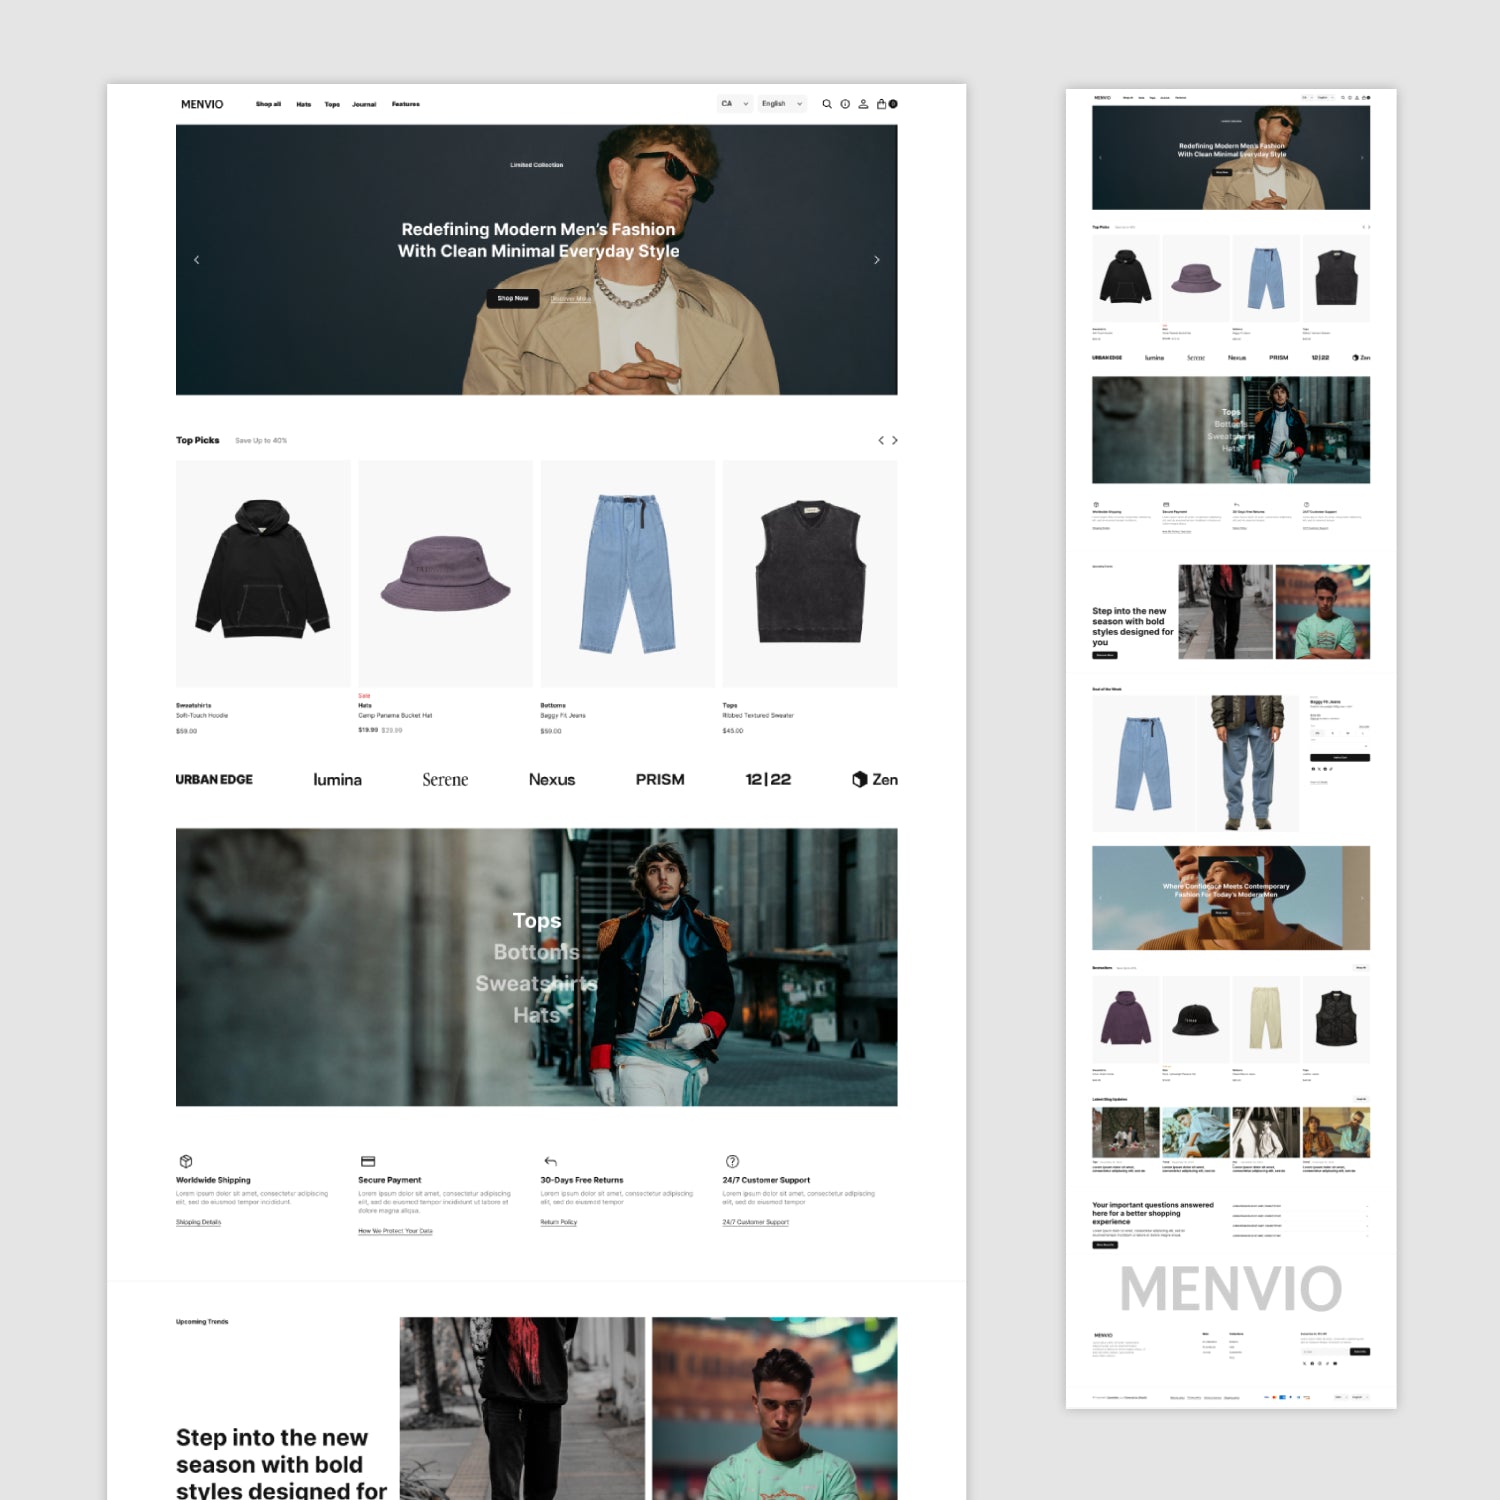Click the 24/7 Customer Support question icon
The width and height of the screenshot is (1500, 1500).
click(732, 1161)
